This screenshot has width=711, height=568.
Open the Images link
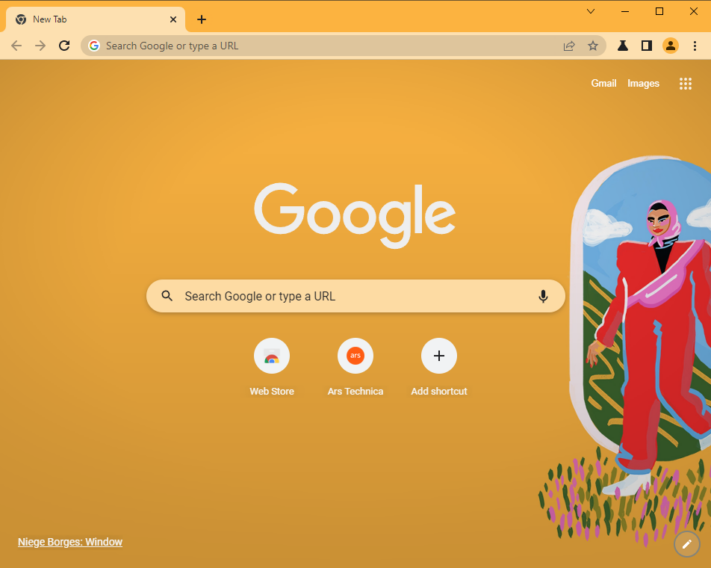pyautogui.click(x=643, y=83)
